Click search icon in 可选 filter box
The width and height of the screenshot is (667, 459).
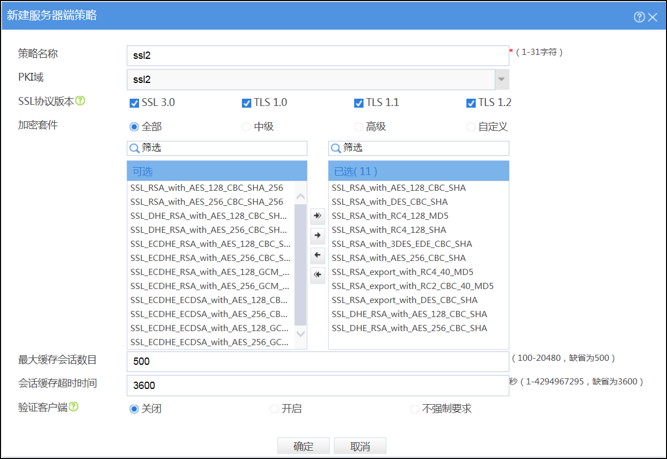click(135, 148)
